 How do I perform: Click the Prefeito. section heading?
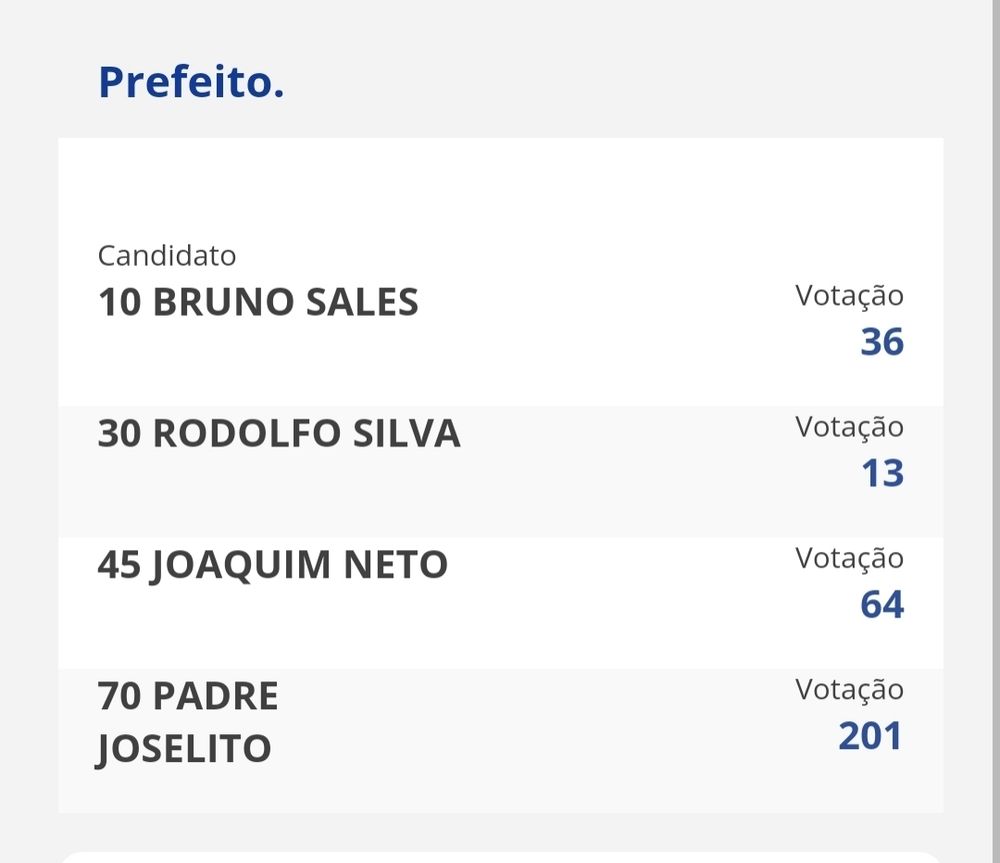click(x=191, y=82)
